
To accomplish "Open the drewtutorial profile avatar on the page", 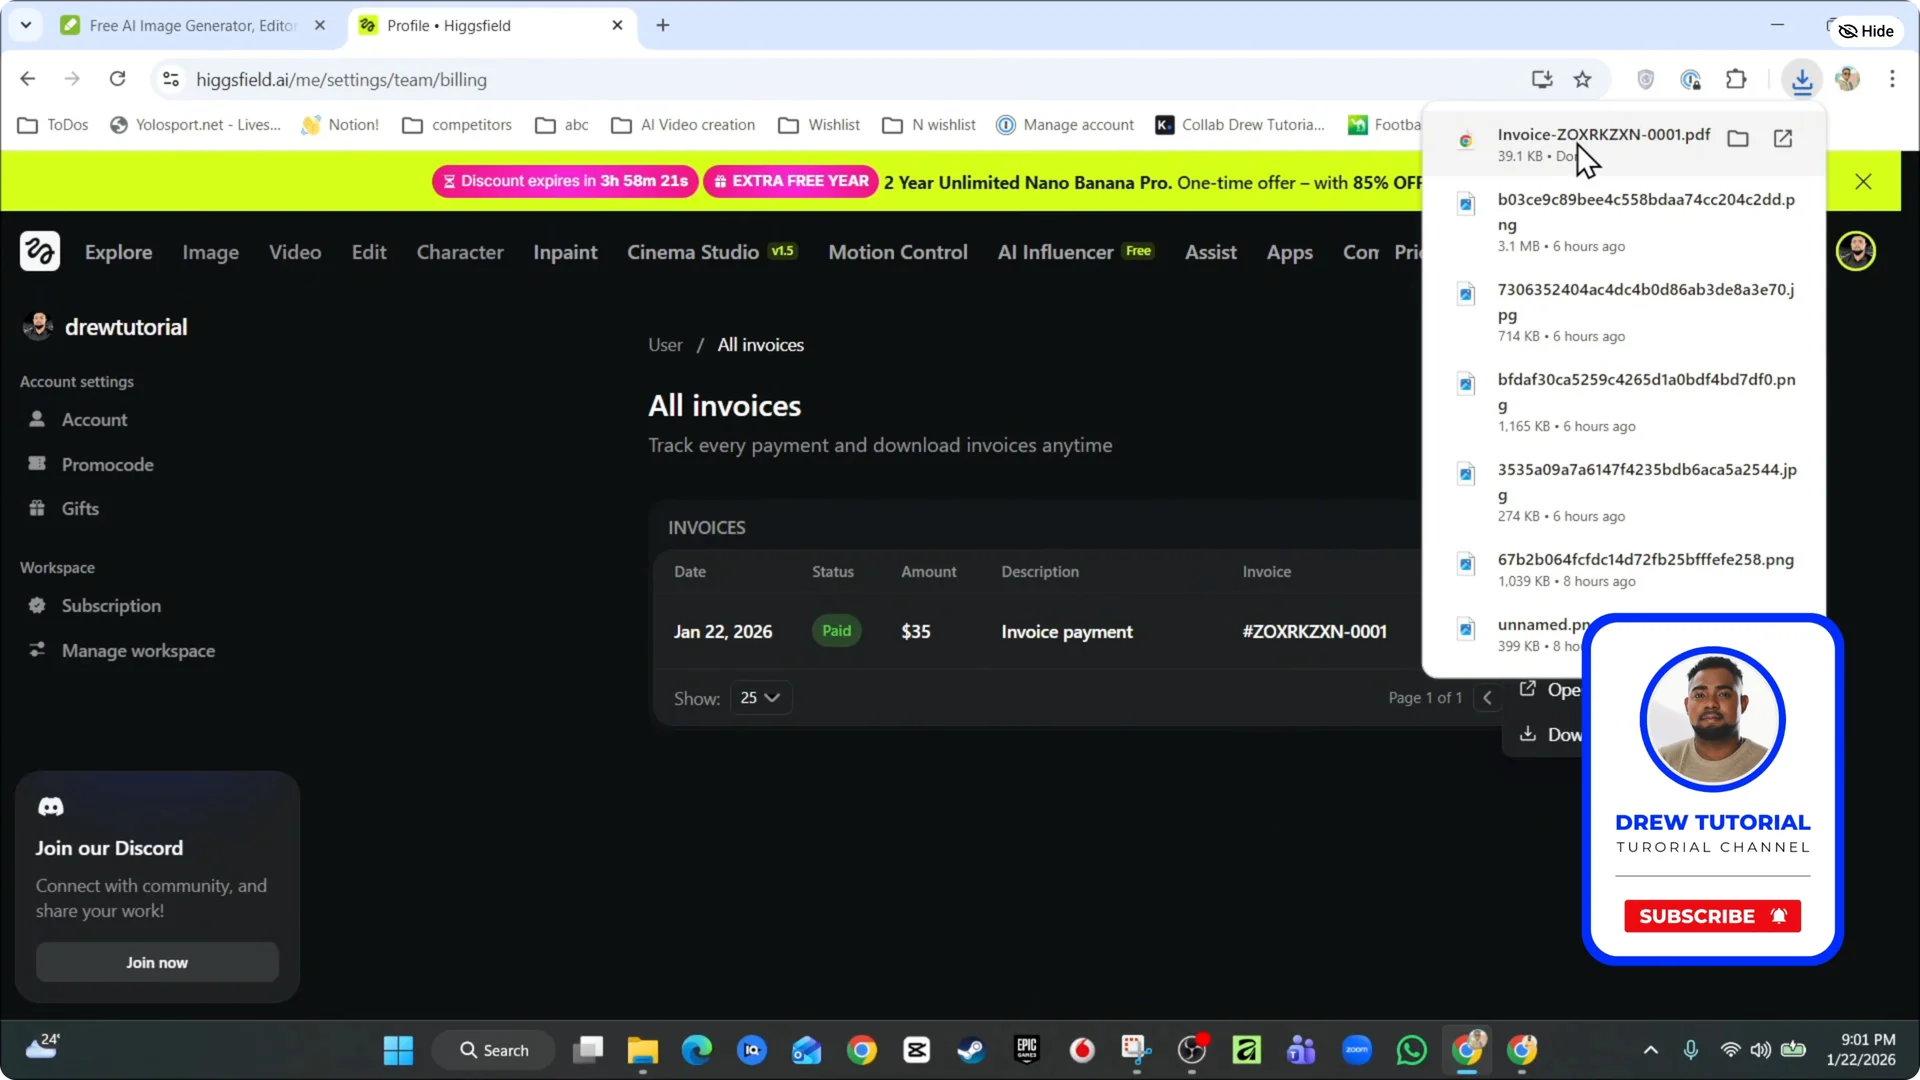I will (37, 325).
